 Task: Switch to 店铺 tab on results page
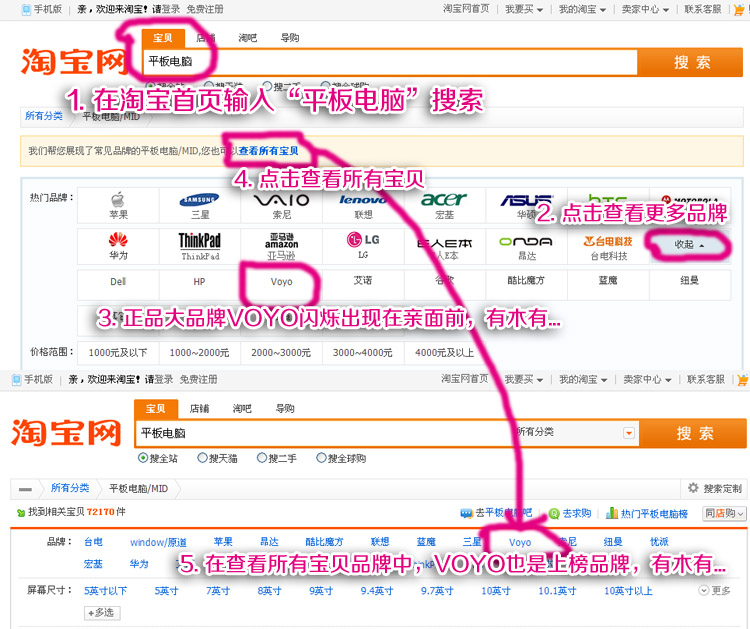199,408
